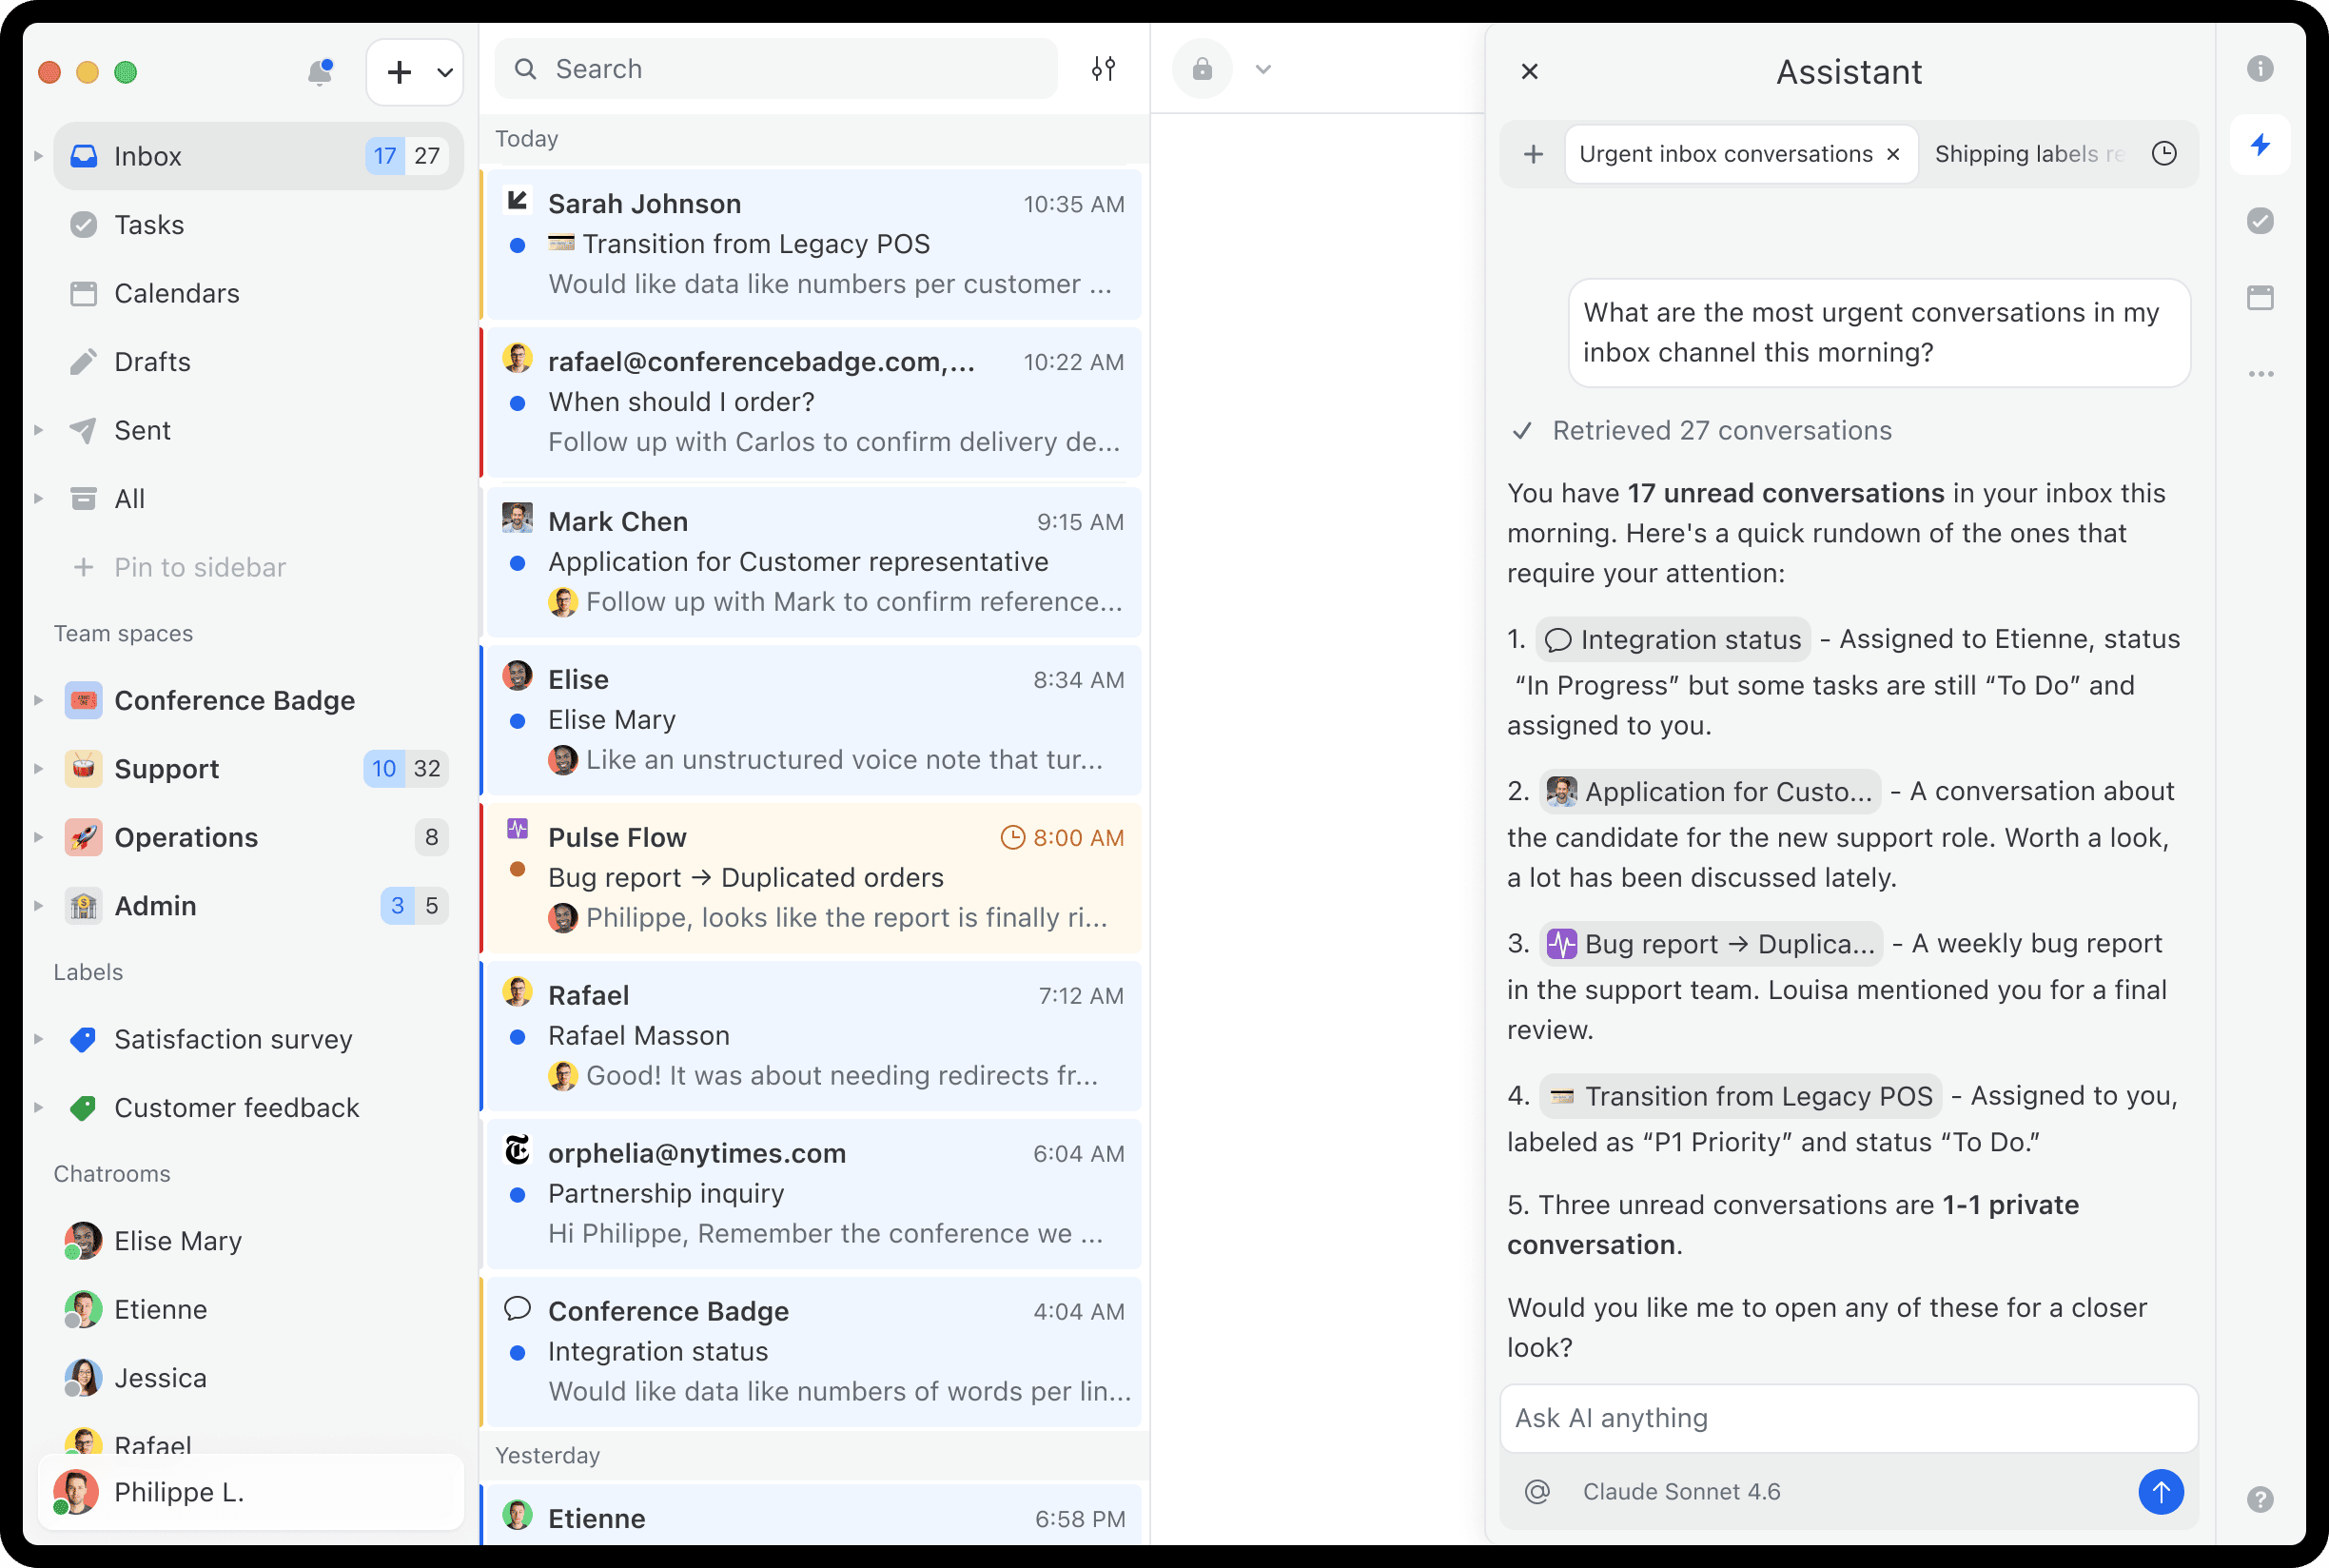Screen dimensions: 2329x1568
Task: Toggle unread dot on Mark Chen conversation
Action: [x=518, y=563]
